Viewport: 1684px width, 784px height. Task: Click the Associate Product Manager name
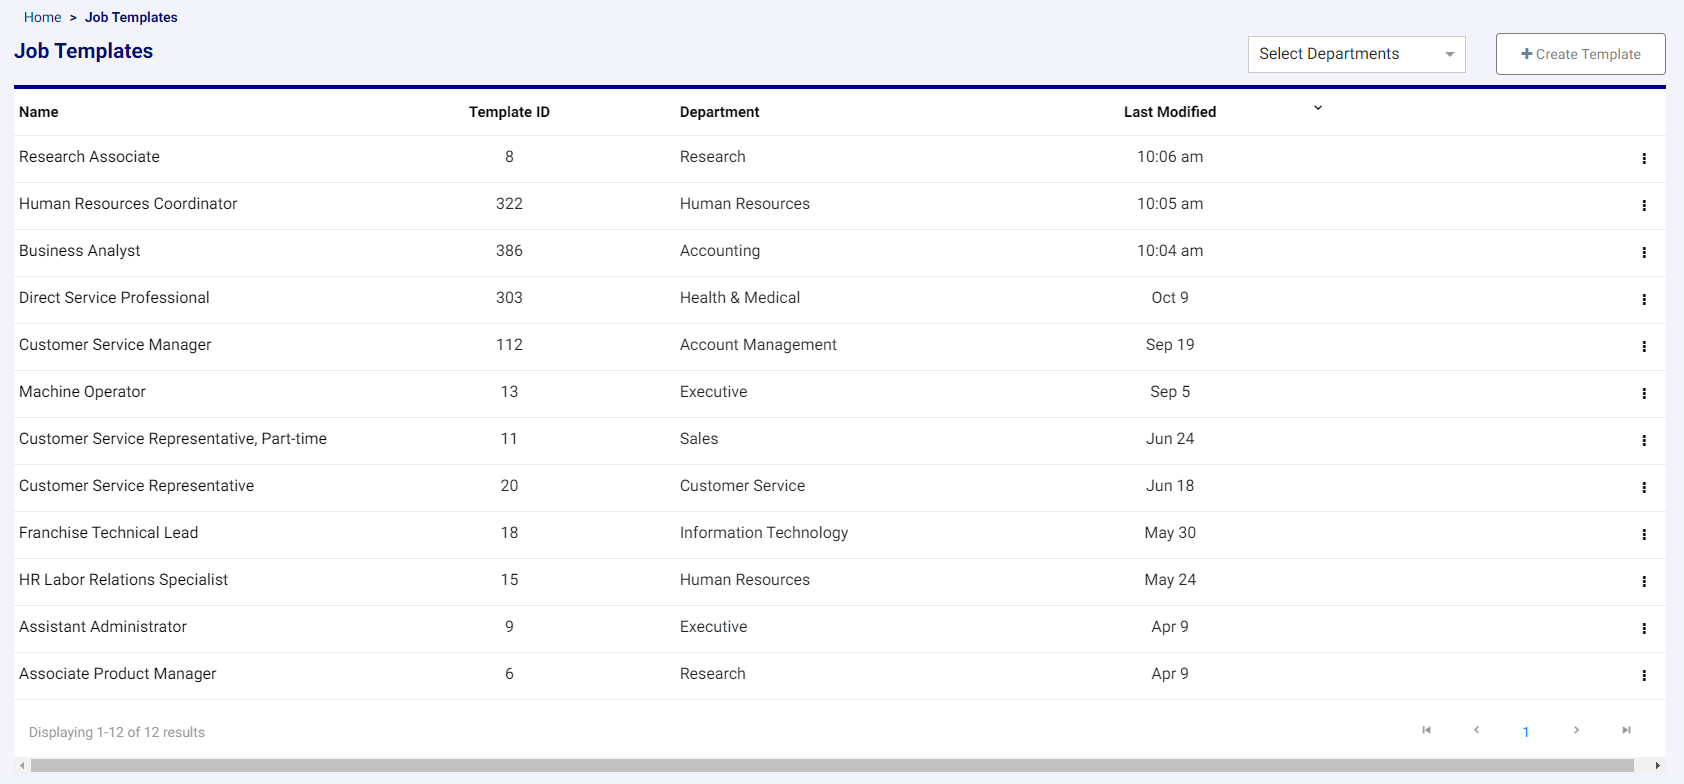coord(117,674)
